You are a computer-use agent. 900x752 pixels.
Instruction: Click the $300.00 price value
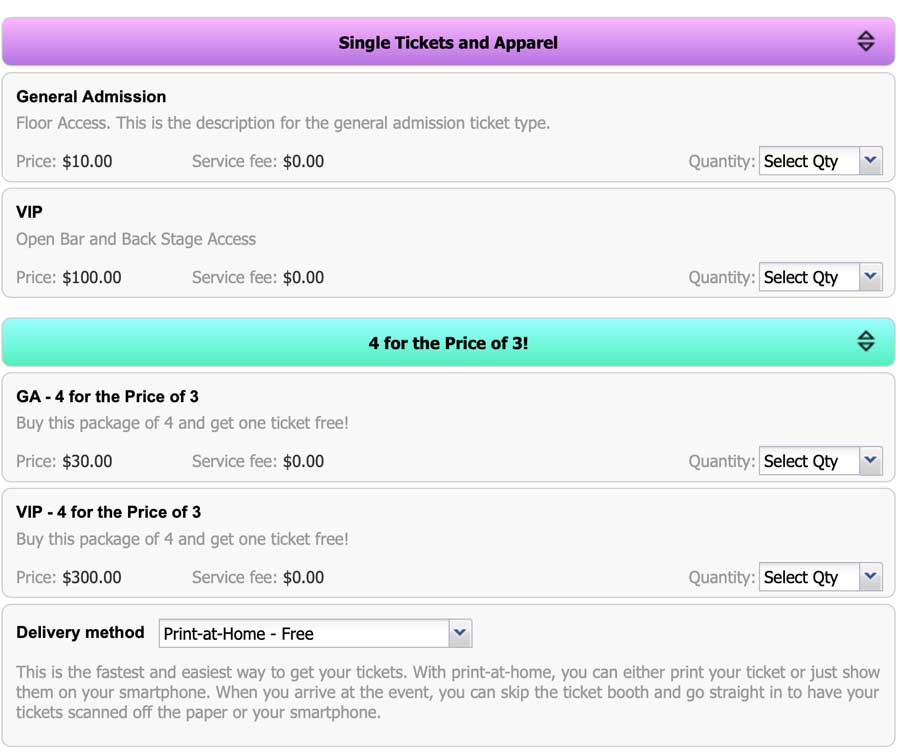point(92,577)
